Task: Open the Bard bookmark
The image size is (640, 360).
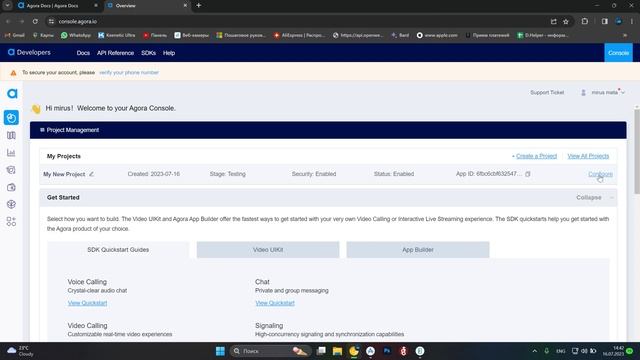Action: click(400, 35)
